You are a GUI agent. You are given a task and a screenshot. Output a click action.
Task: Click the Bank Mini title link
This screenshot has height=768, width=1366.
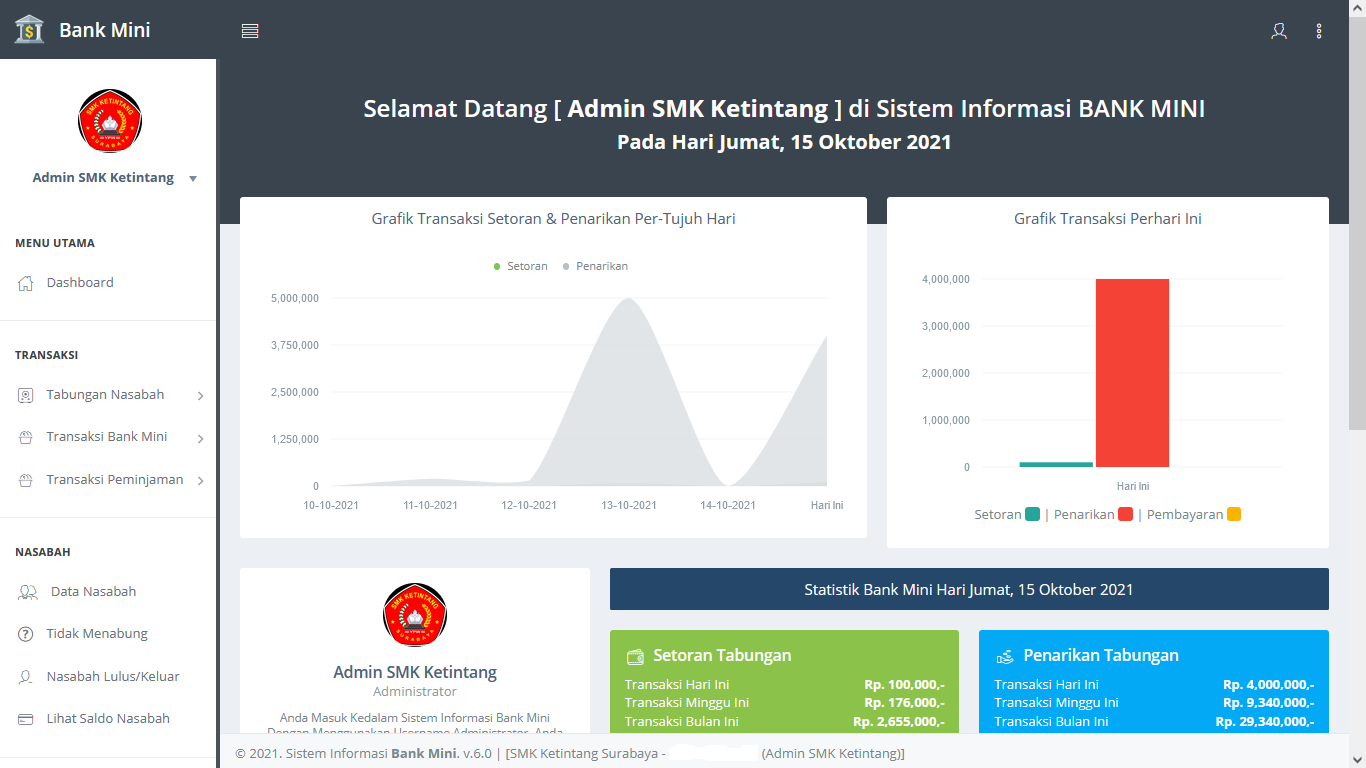click(104, 30)
